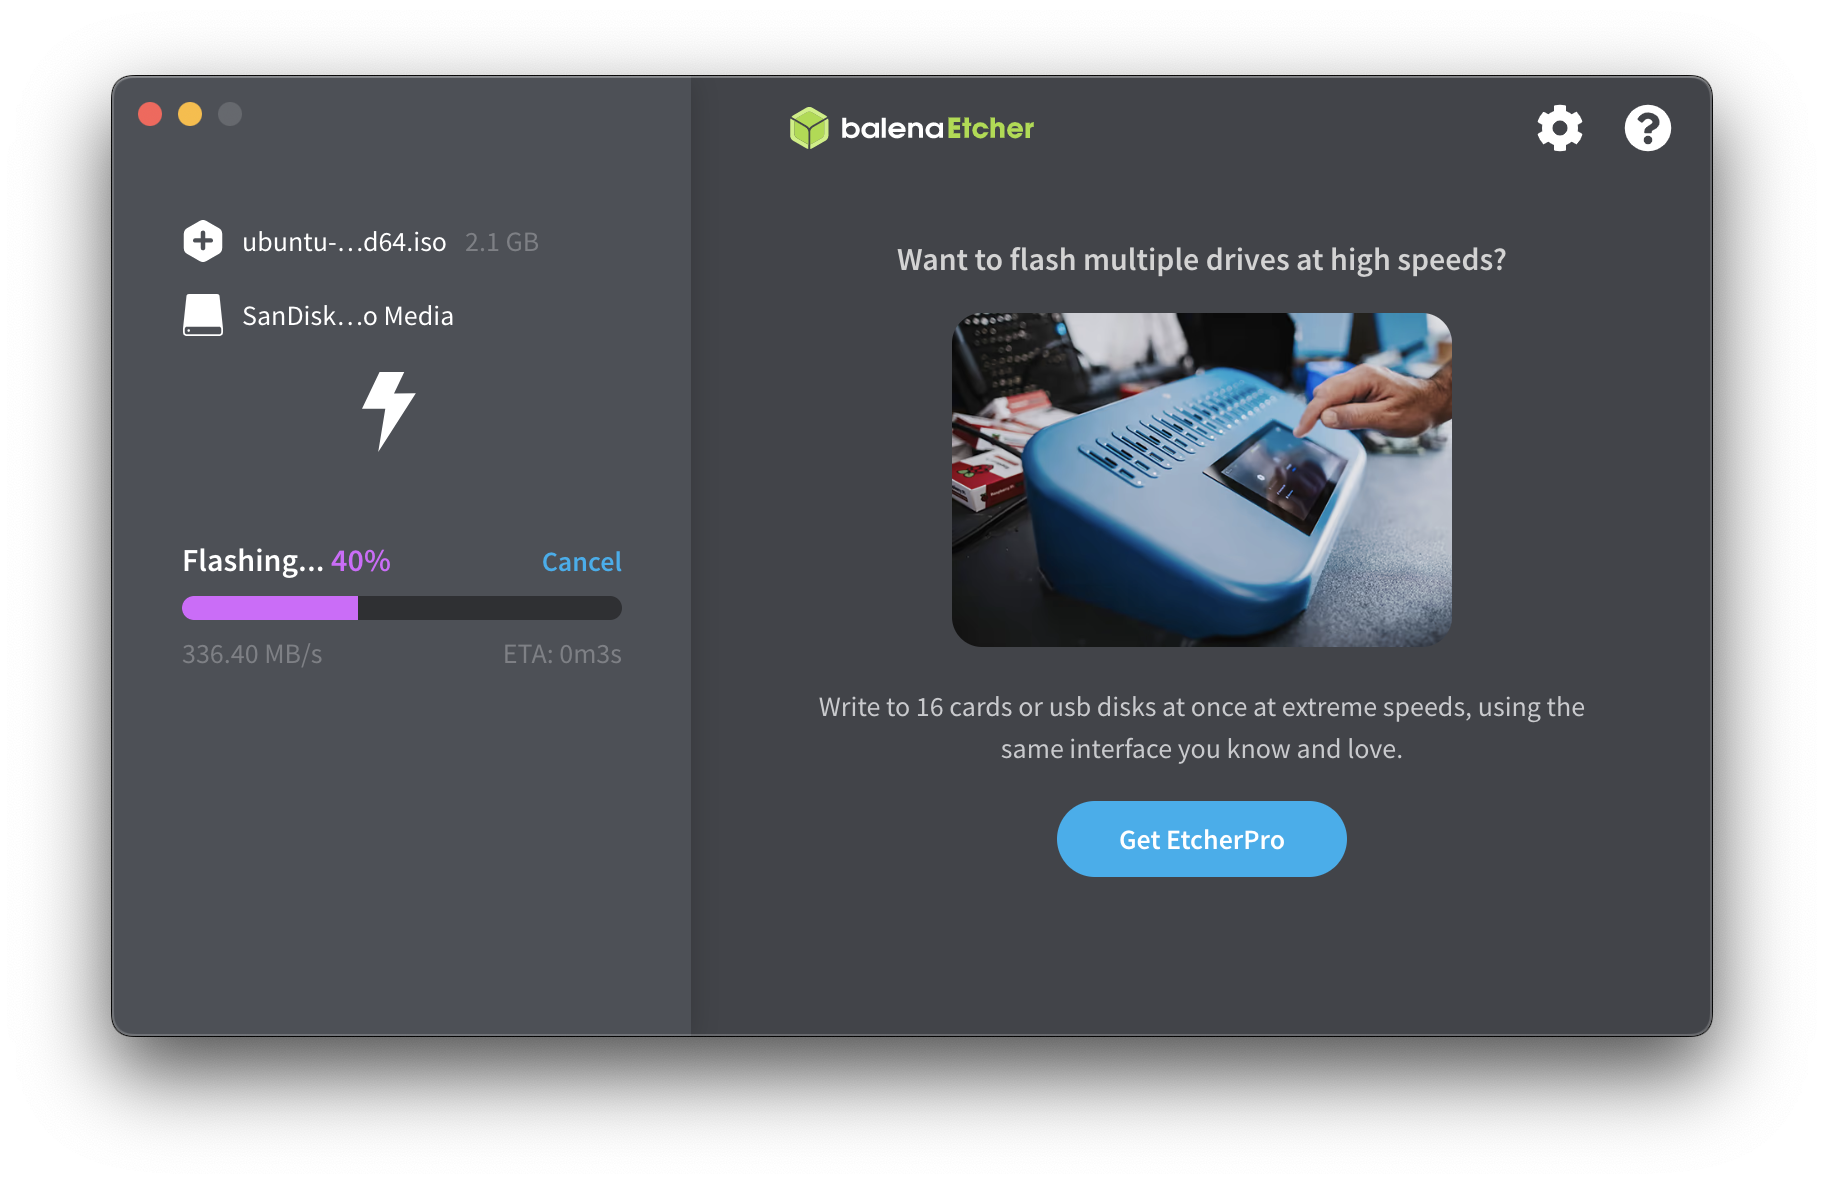The height and width of the screenshot is (1184, 1824).
Task: Click the lightning bolt flash icon
Action: (x=389, y=411)
